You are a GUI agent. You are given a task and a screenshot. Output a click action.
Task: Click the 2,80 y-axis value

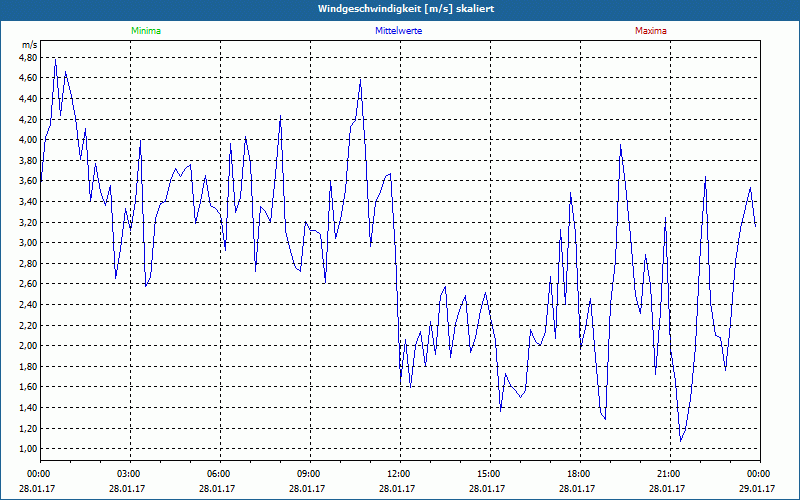point(29,264)
